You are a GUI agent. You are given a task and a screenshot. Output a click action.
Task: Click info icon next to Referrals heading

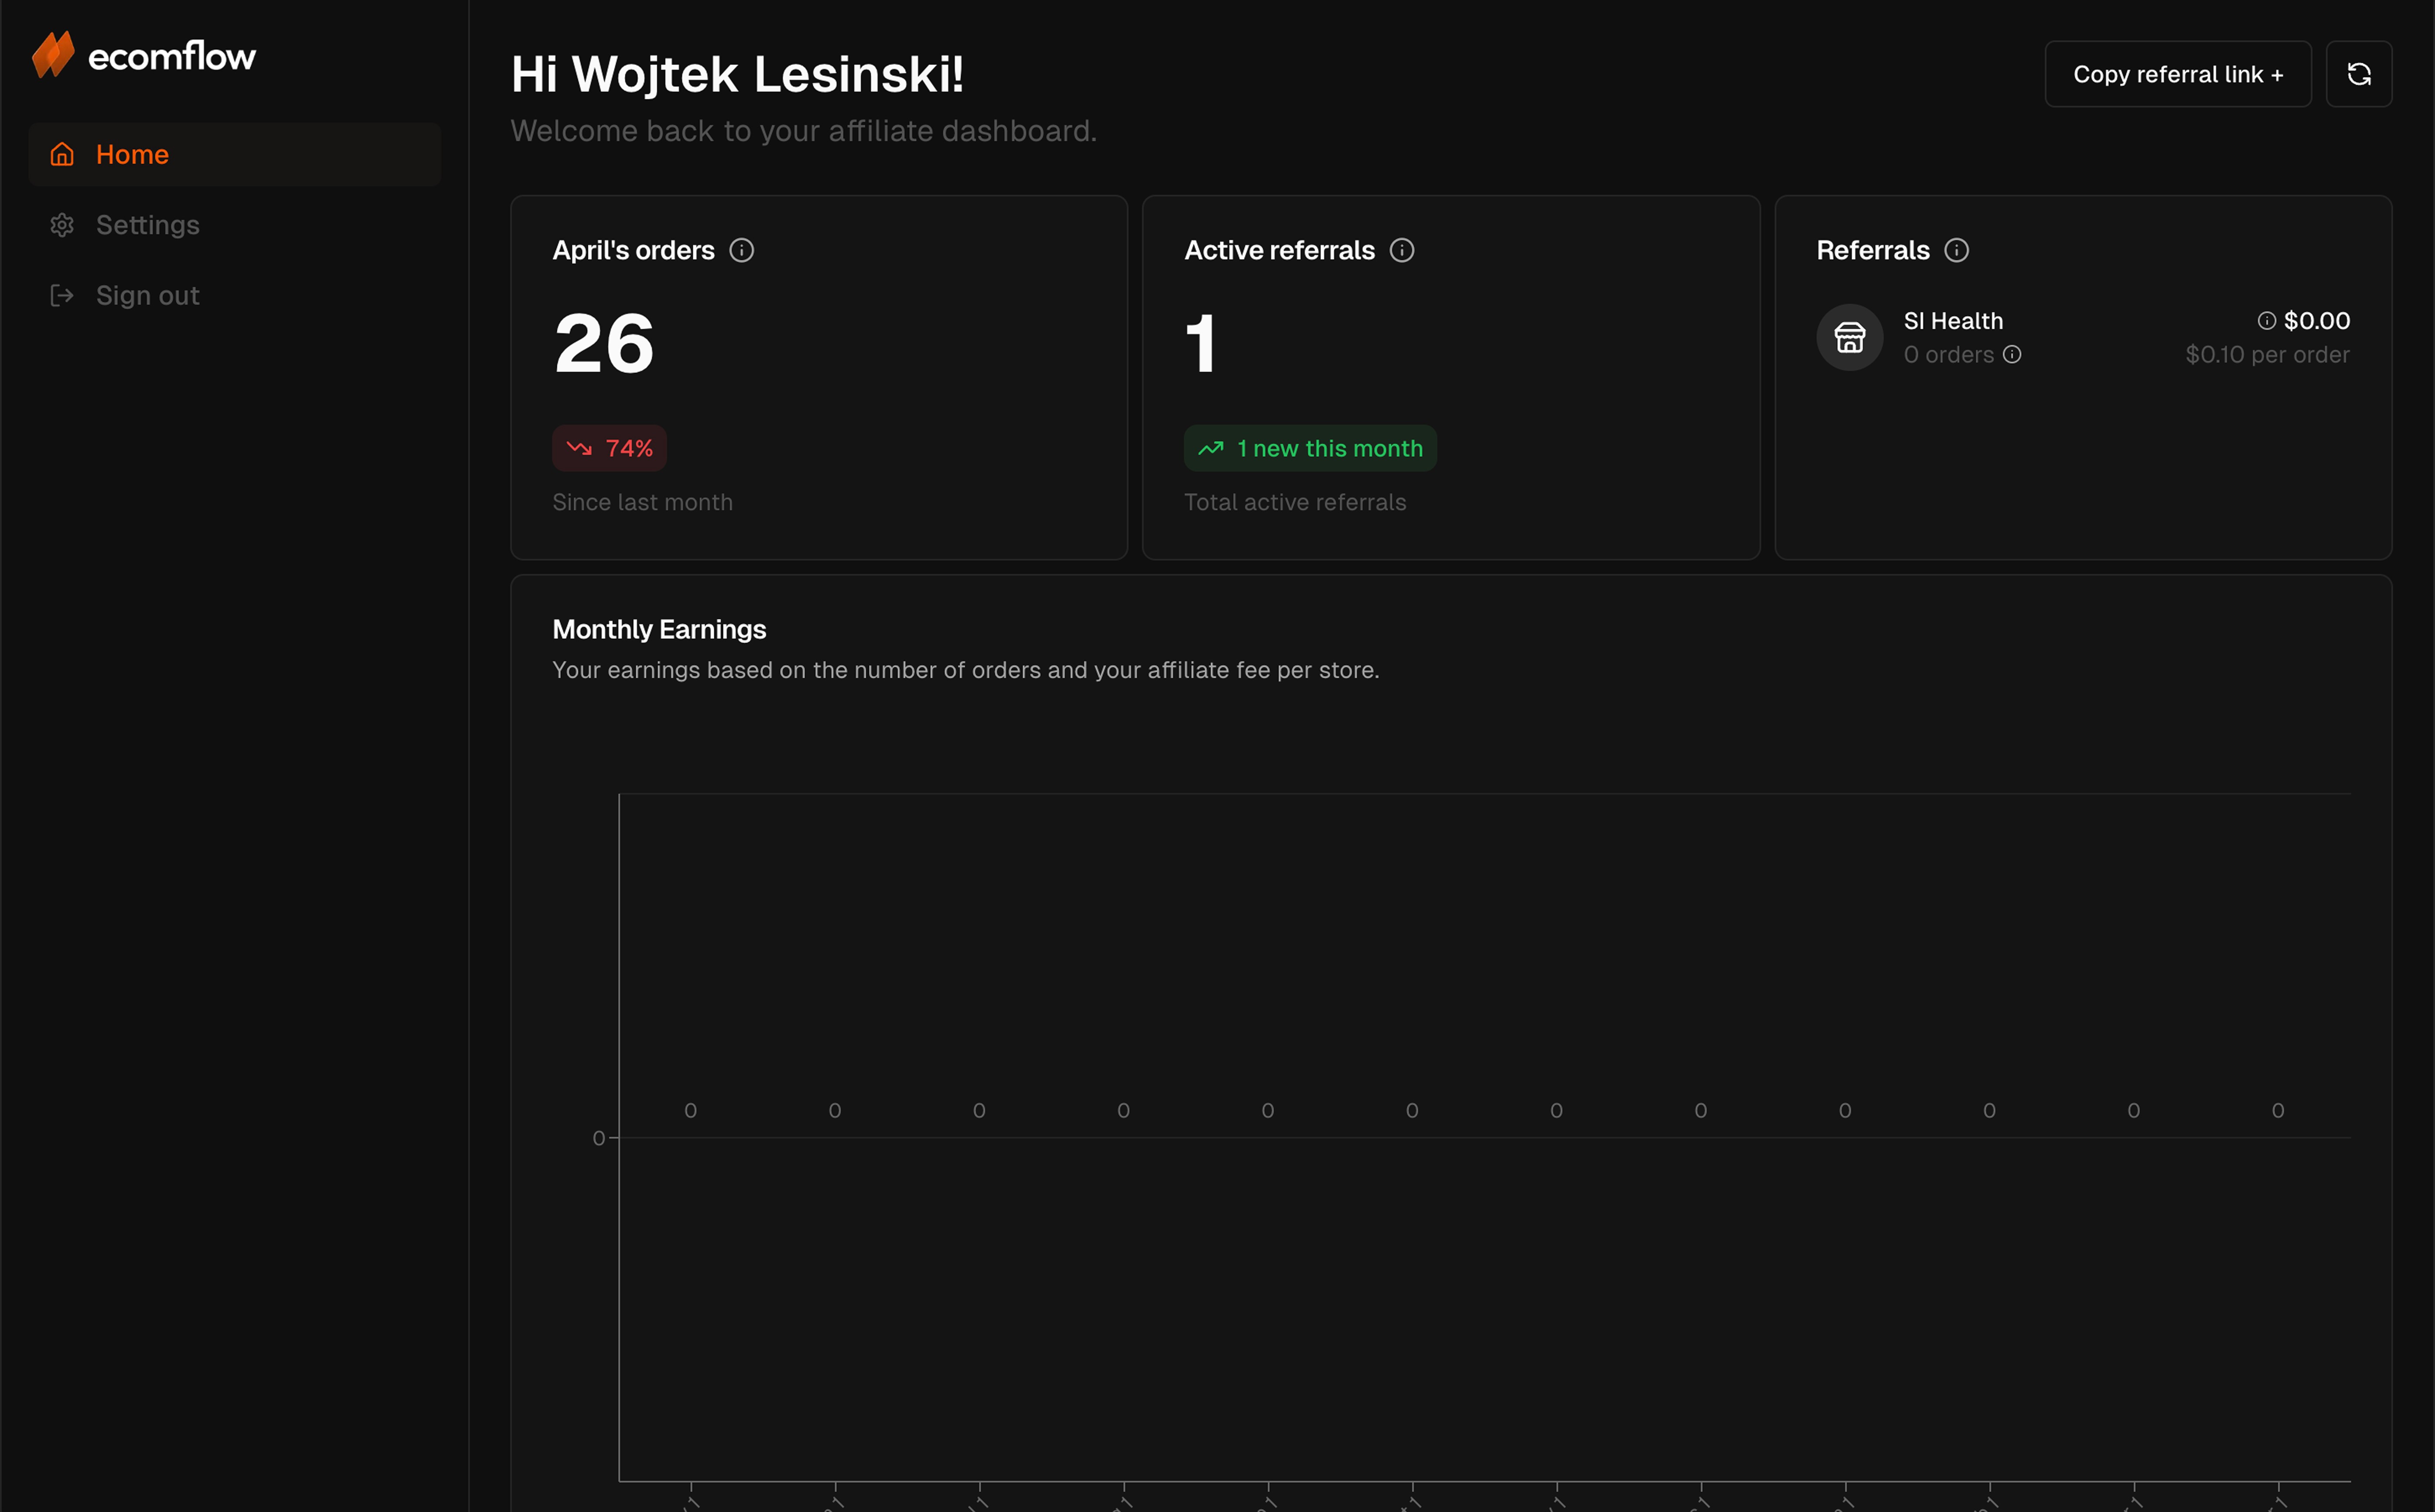(x=1956, y=250)
